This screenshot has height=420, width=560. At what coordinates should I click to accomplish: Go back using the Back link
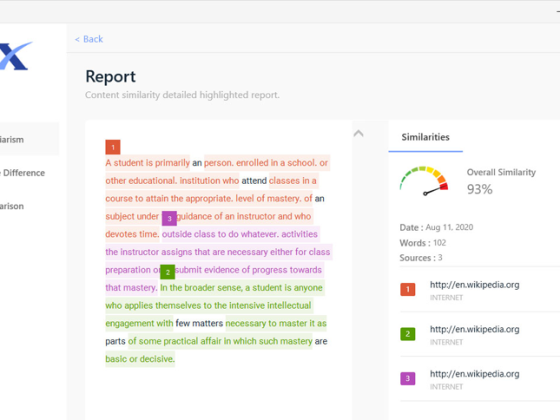pos(89,39)
